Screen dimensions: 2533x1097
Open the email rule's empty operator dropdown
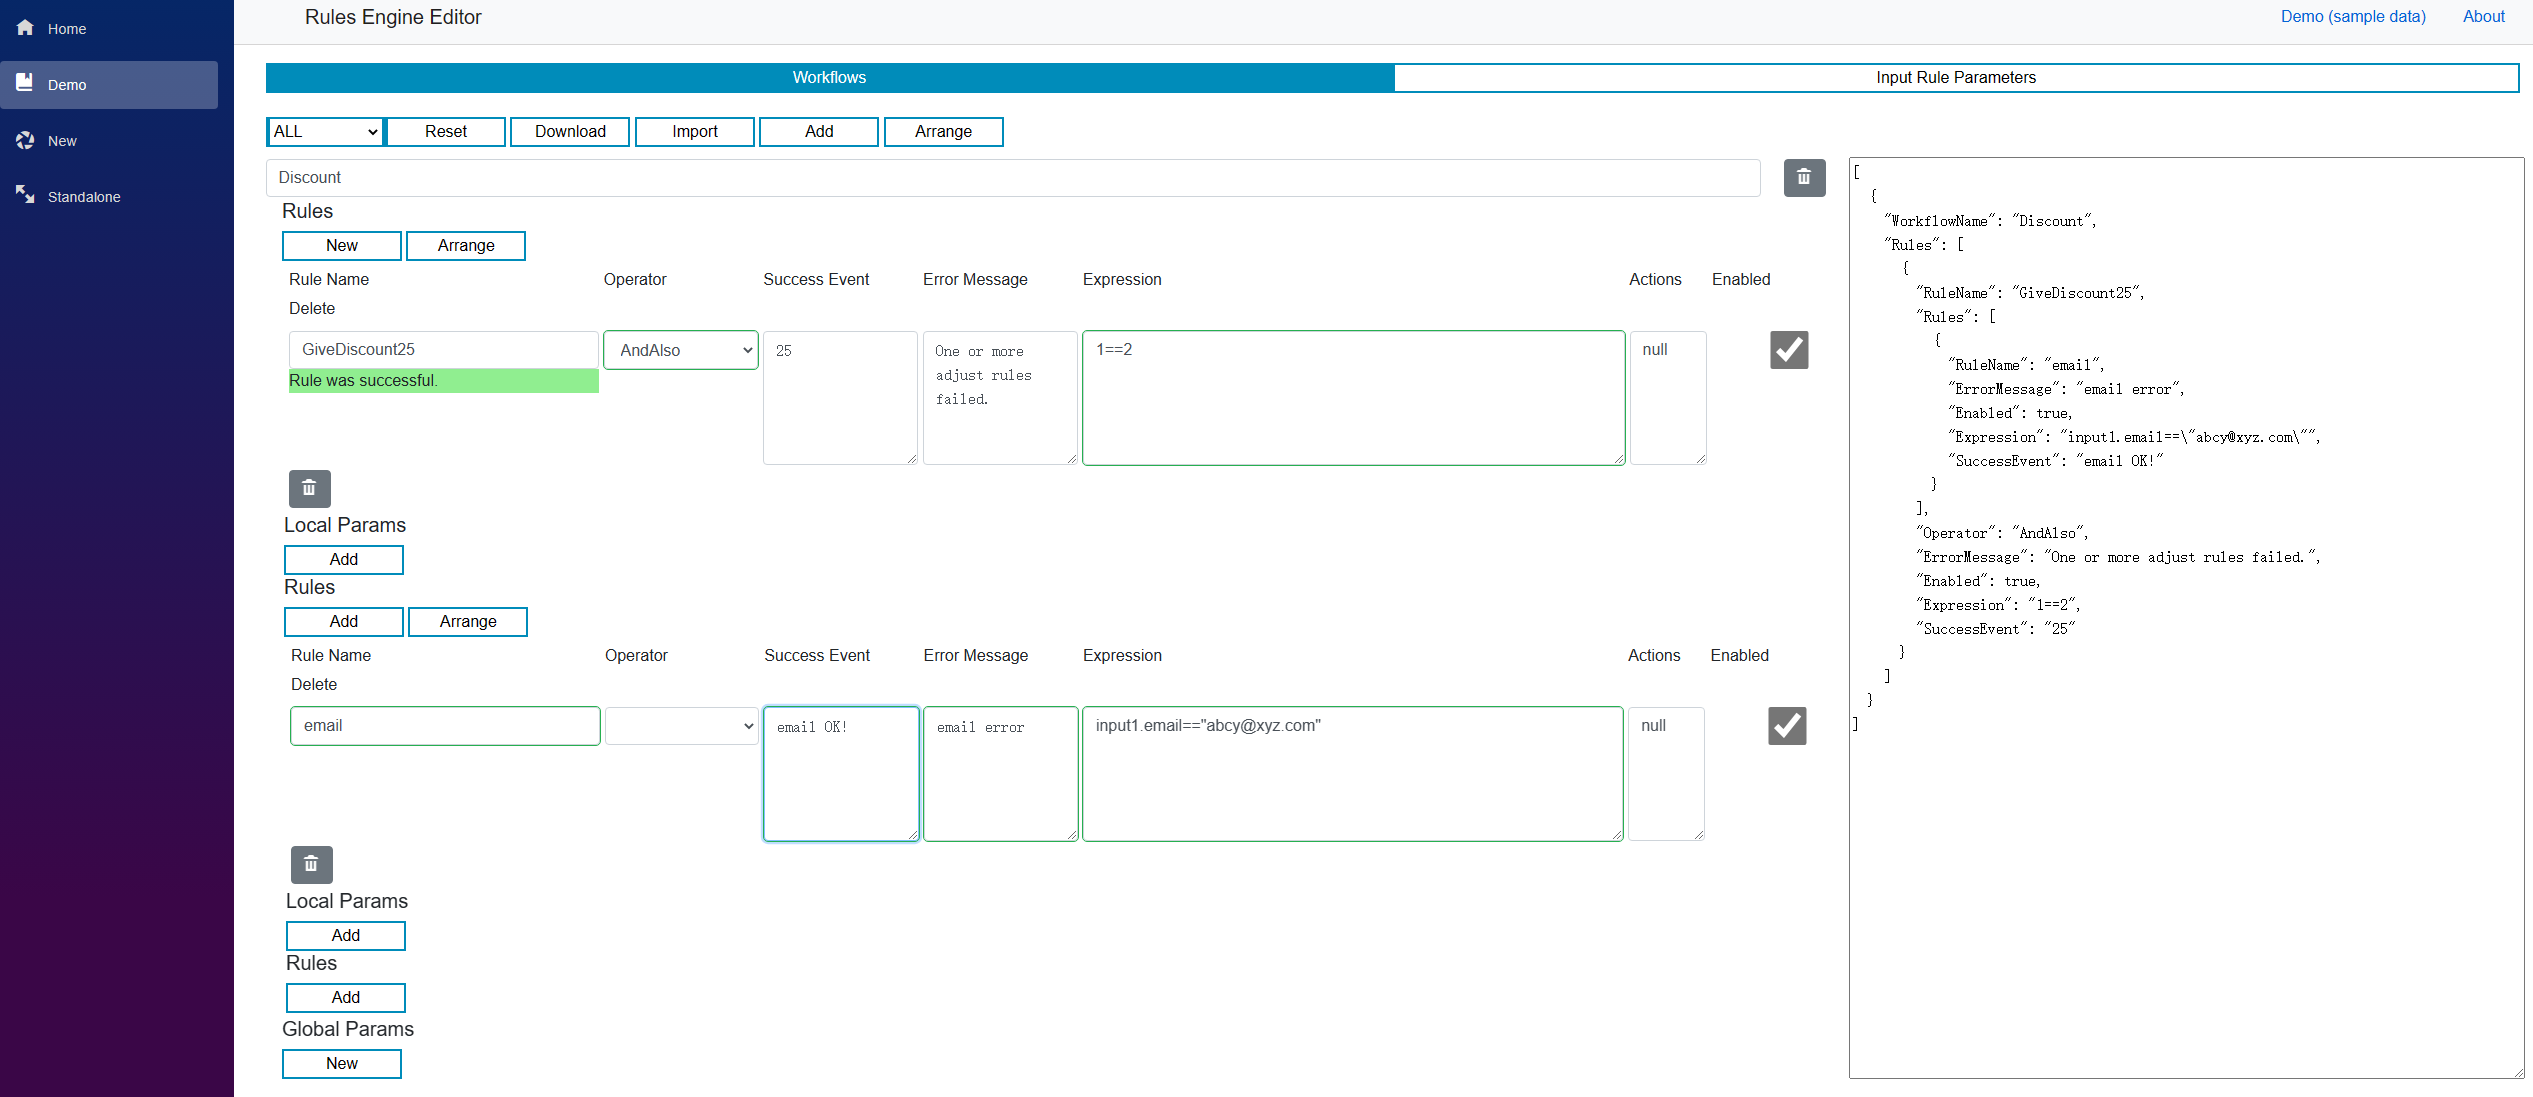pyautogui.click(x=681, y=726)
